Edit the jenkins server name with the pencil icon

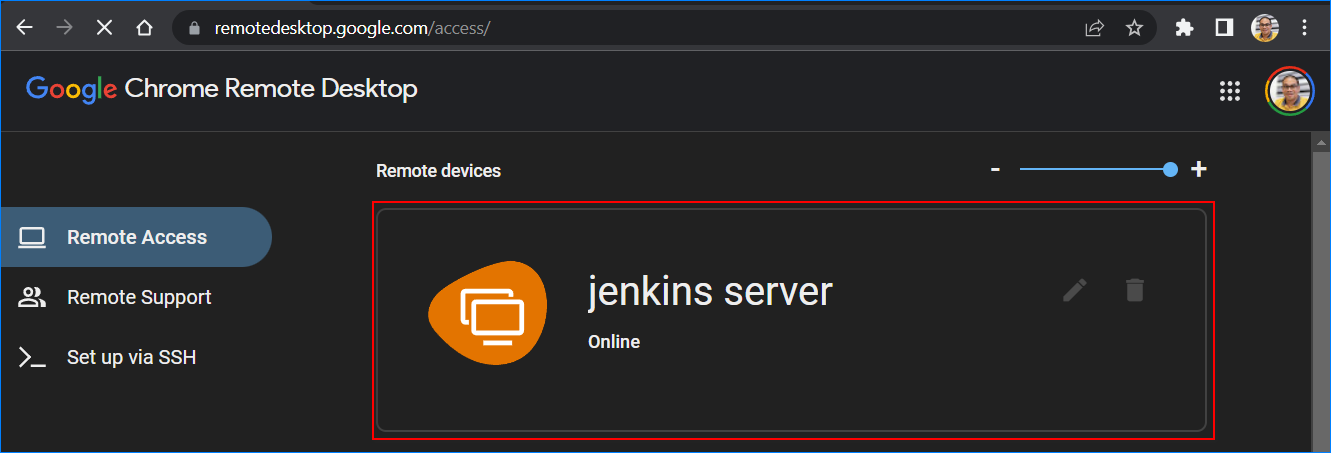pyautogui.click(x=1075, y=290)
